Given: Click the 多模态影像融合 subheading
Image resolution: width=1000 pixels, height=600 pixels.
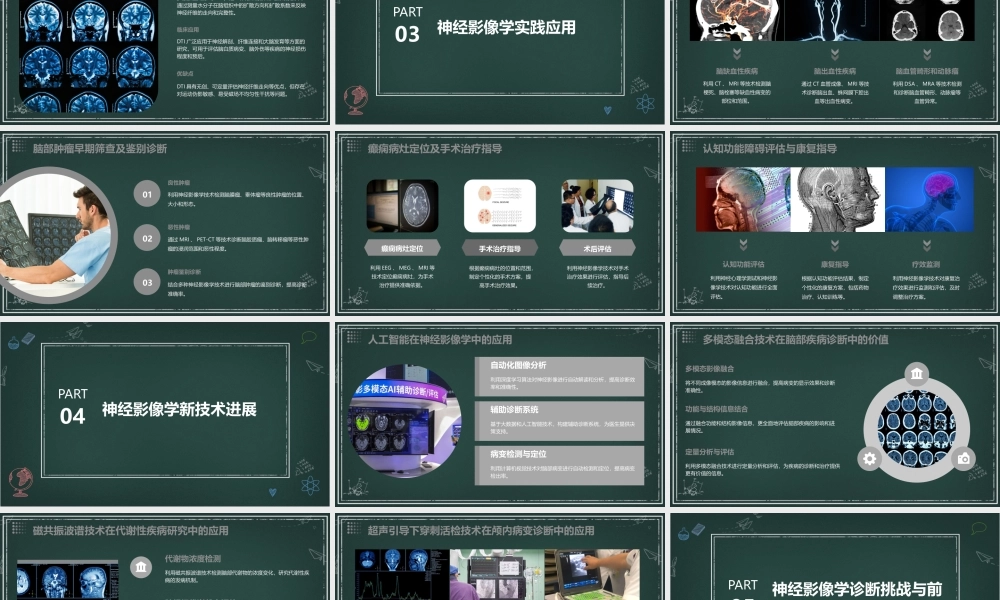Looking at the screenshot, I should tap(709, 369).
